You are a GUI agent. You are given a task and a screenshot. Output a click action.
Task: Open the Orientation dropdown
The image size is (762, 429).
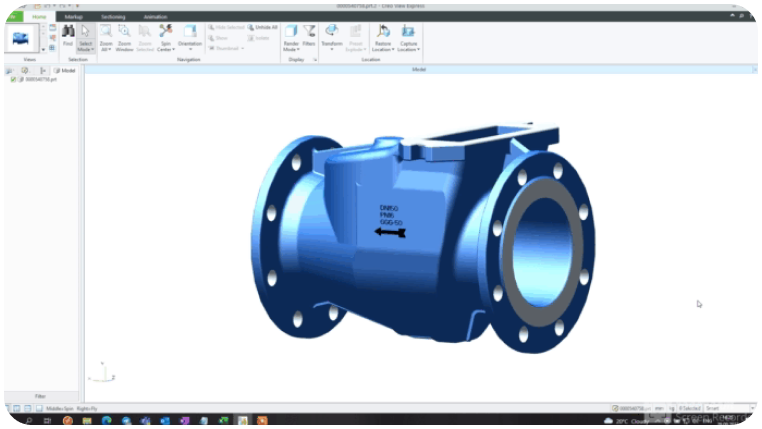coord(190,47)
